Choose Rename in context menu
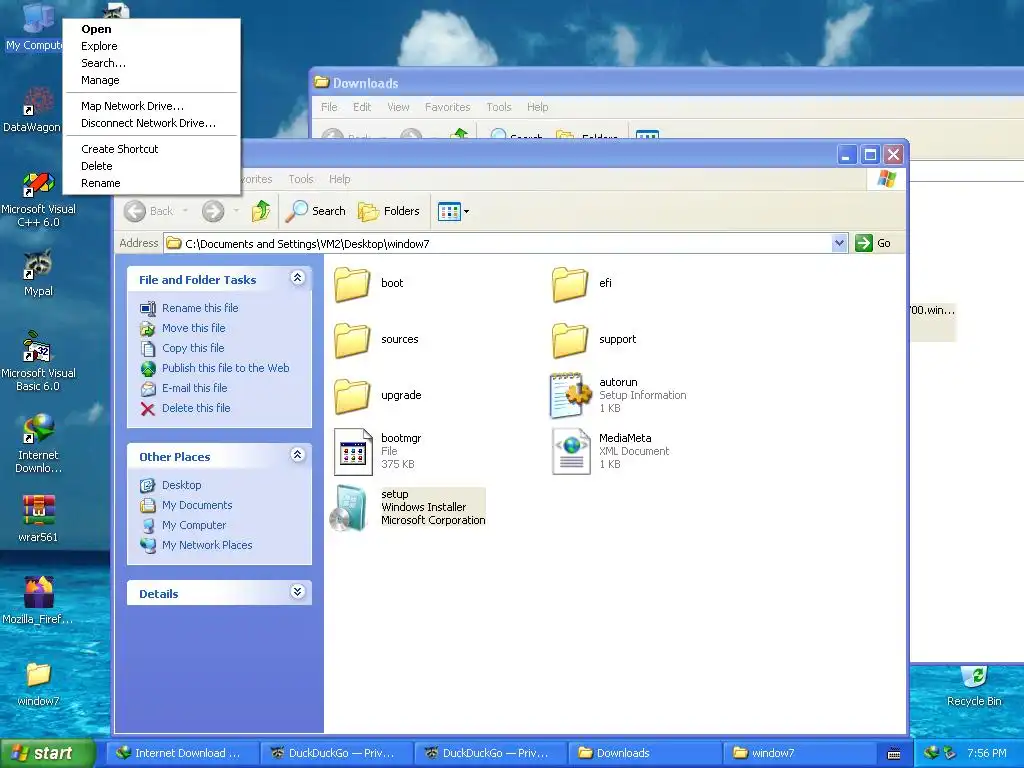 coord(152,183)
